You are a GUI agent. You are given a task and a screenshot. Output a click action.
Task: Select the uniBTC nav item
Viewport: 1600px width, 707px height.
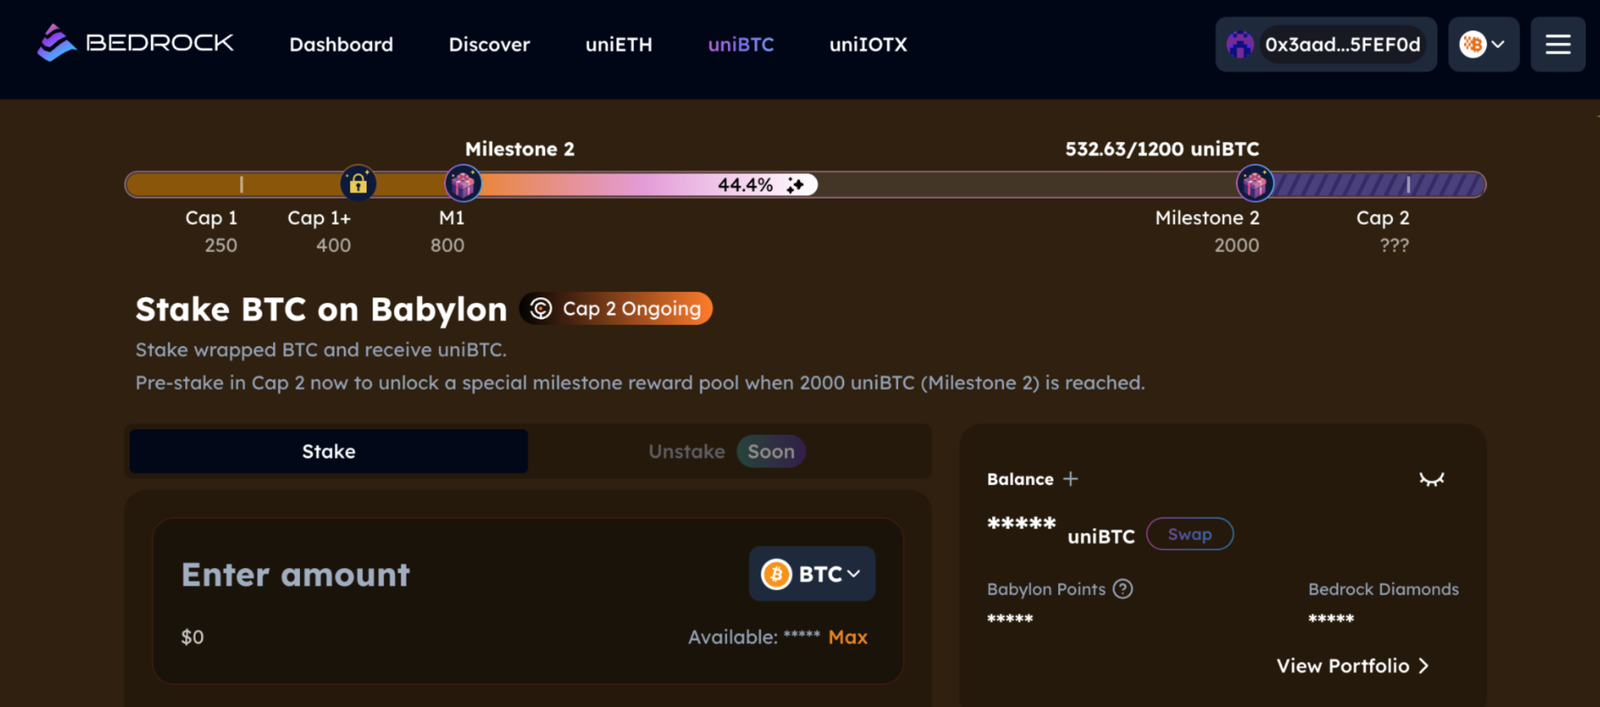pyautogui.click(x=741, y=44)
